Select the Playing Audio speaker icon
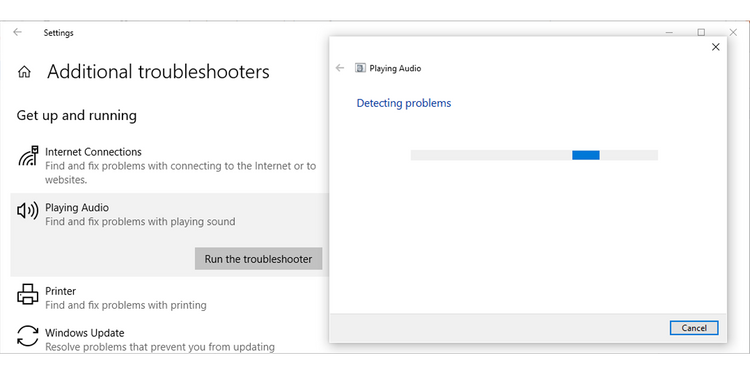 pos(28,210)
